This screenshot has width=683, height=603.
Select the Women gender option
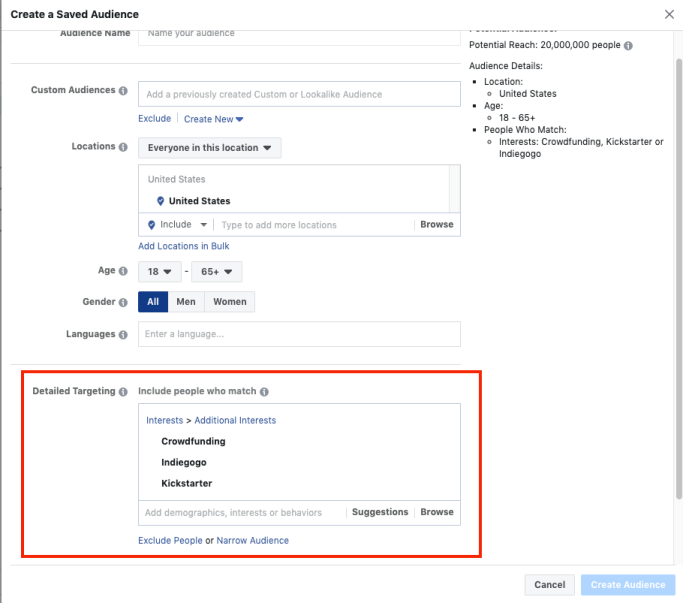(230, 302)
